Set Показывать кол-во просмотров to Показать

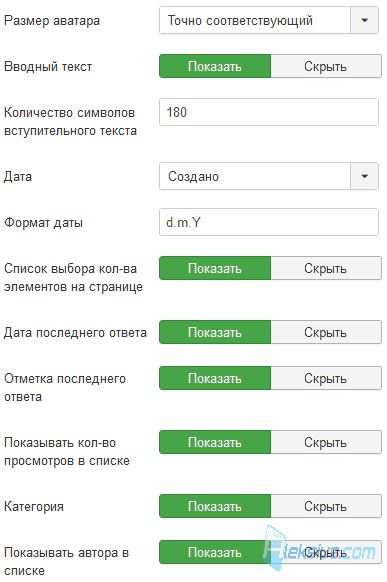pyautogui.click(x=215, y=442)
